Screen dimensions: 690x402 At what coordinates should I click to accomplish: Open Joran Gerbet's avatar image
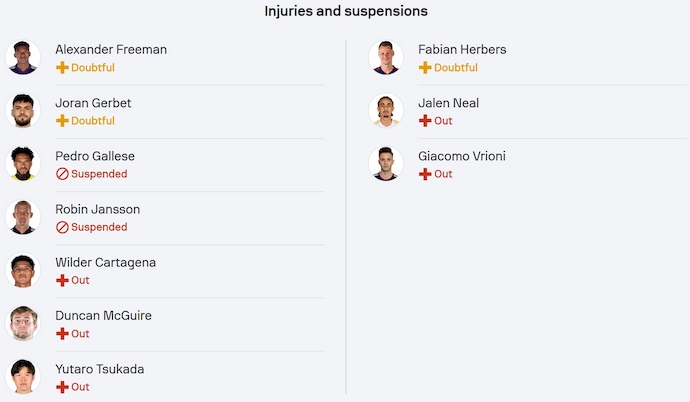(22, 110)
